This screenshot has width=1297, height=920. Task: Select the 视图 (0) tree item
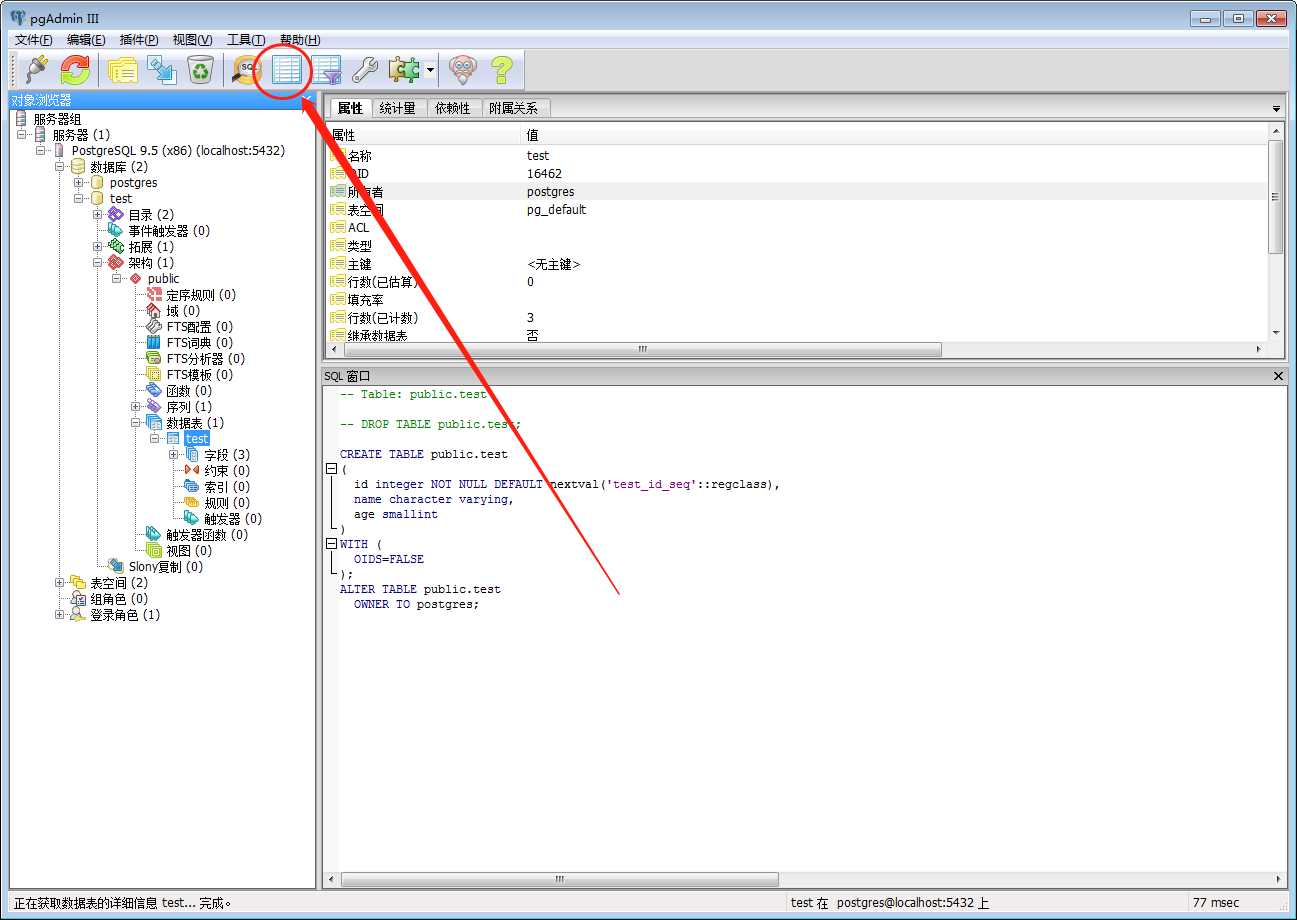pos(189,551)
